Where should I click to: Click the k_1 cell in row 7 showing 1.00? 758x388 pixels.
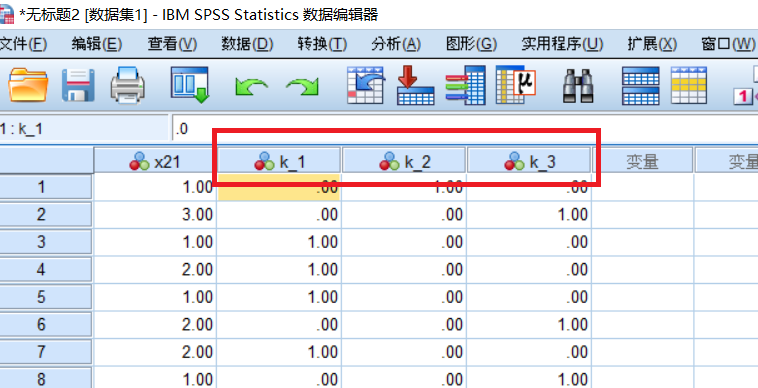pos(279,352)
